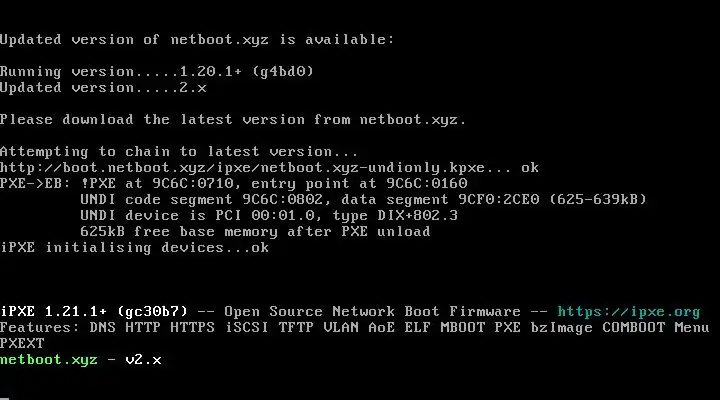Click the boot.netboot.xyz kpxe URL
720x400 pixels.
260,168
